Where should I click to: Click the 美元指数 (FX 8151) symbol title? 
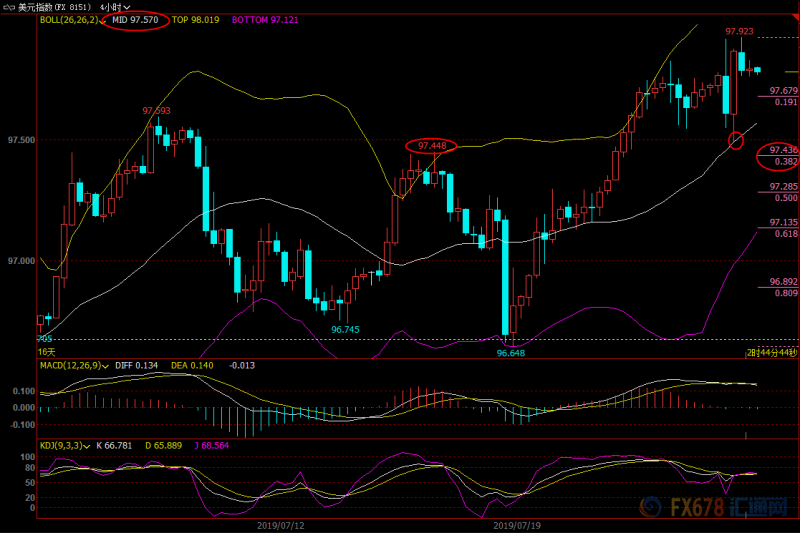click(55, 7)
